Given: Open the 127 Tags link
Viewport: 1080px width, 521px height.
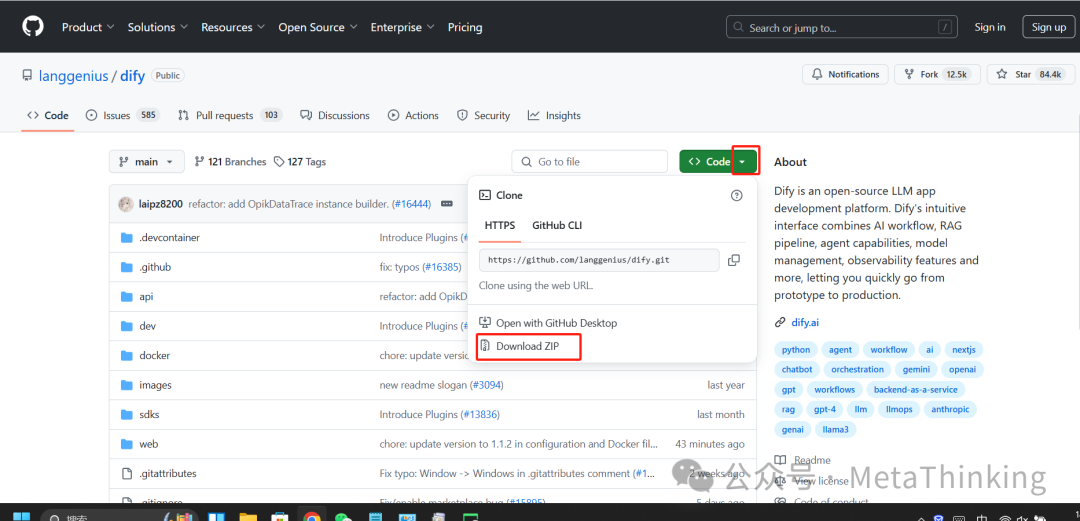Looking at the screenshot, I should pos(300,162).
